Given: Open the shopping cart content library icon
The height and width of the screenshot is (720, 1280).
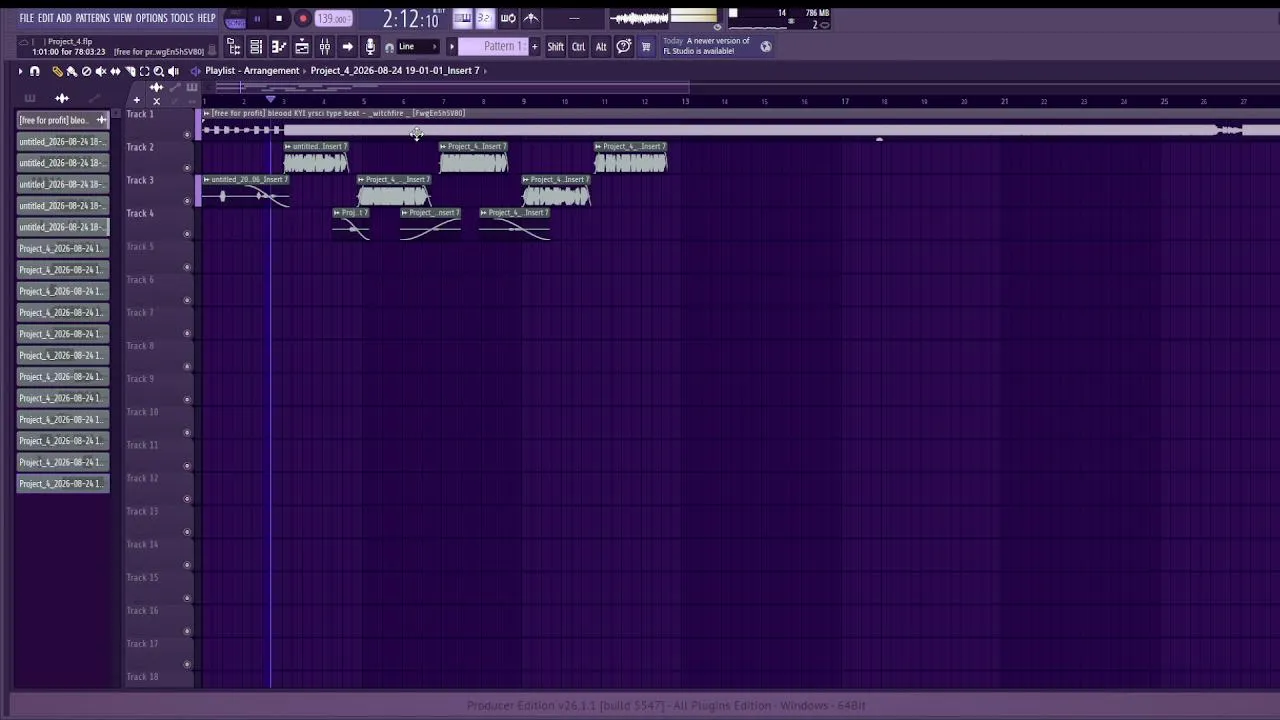Looking at the screenshot, I should pos(646,47).
